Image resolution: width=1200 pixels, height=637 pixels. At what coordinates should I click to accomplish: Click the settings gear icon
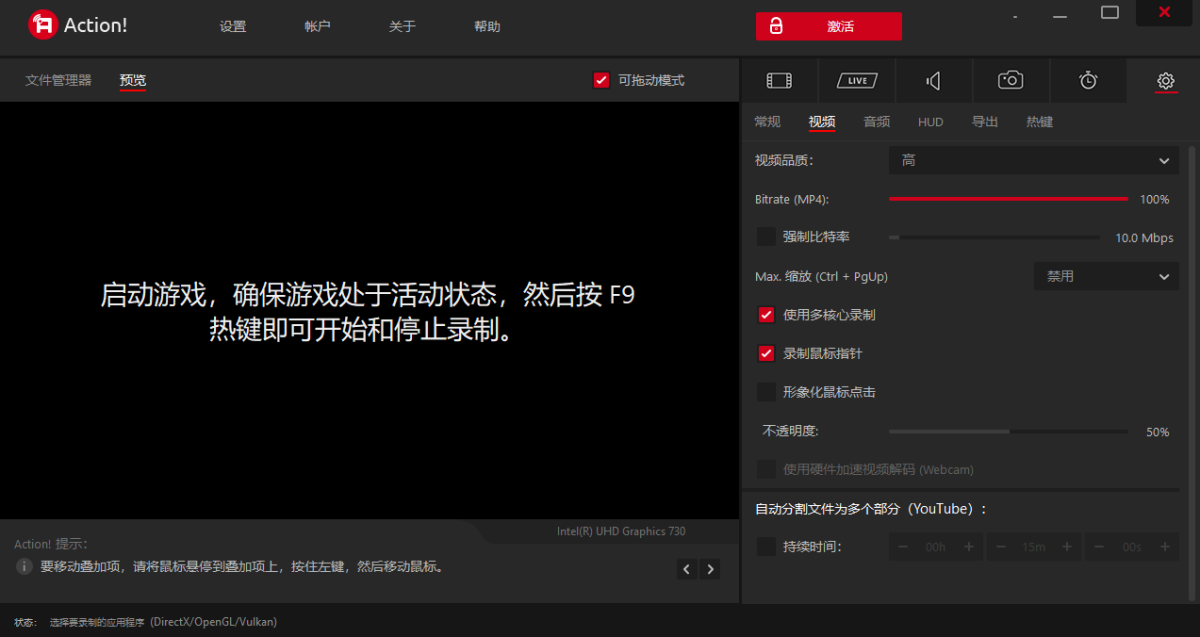(x=1165, y=80)
